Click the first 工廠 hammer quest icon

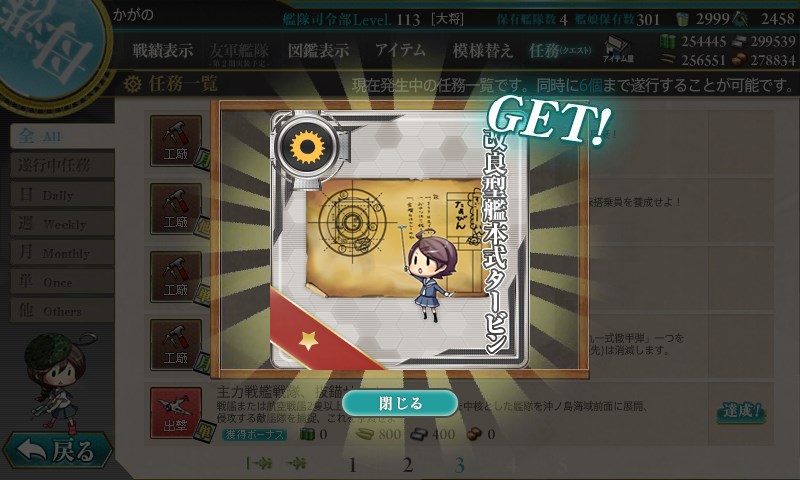176,141
